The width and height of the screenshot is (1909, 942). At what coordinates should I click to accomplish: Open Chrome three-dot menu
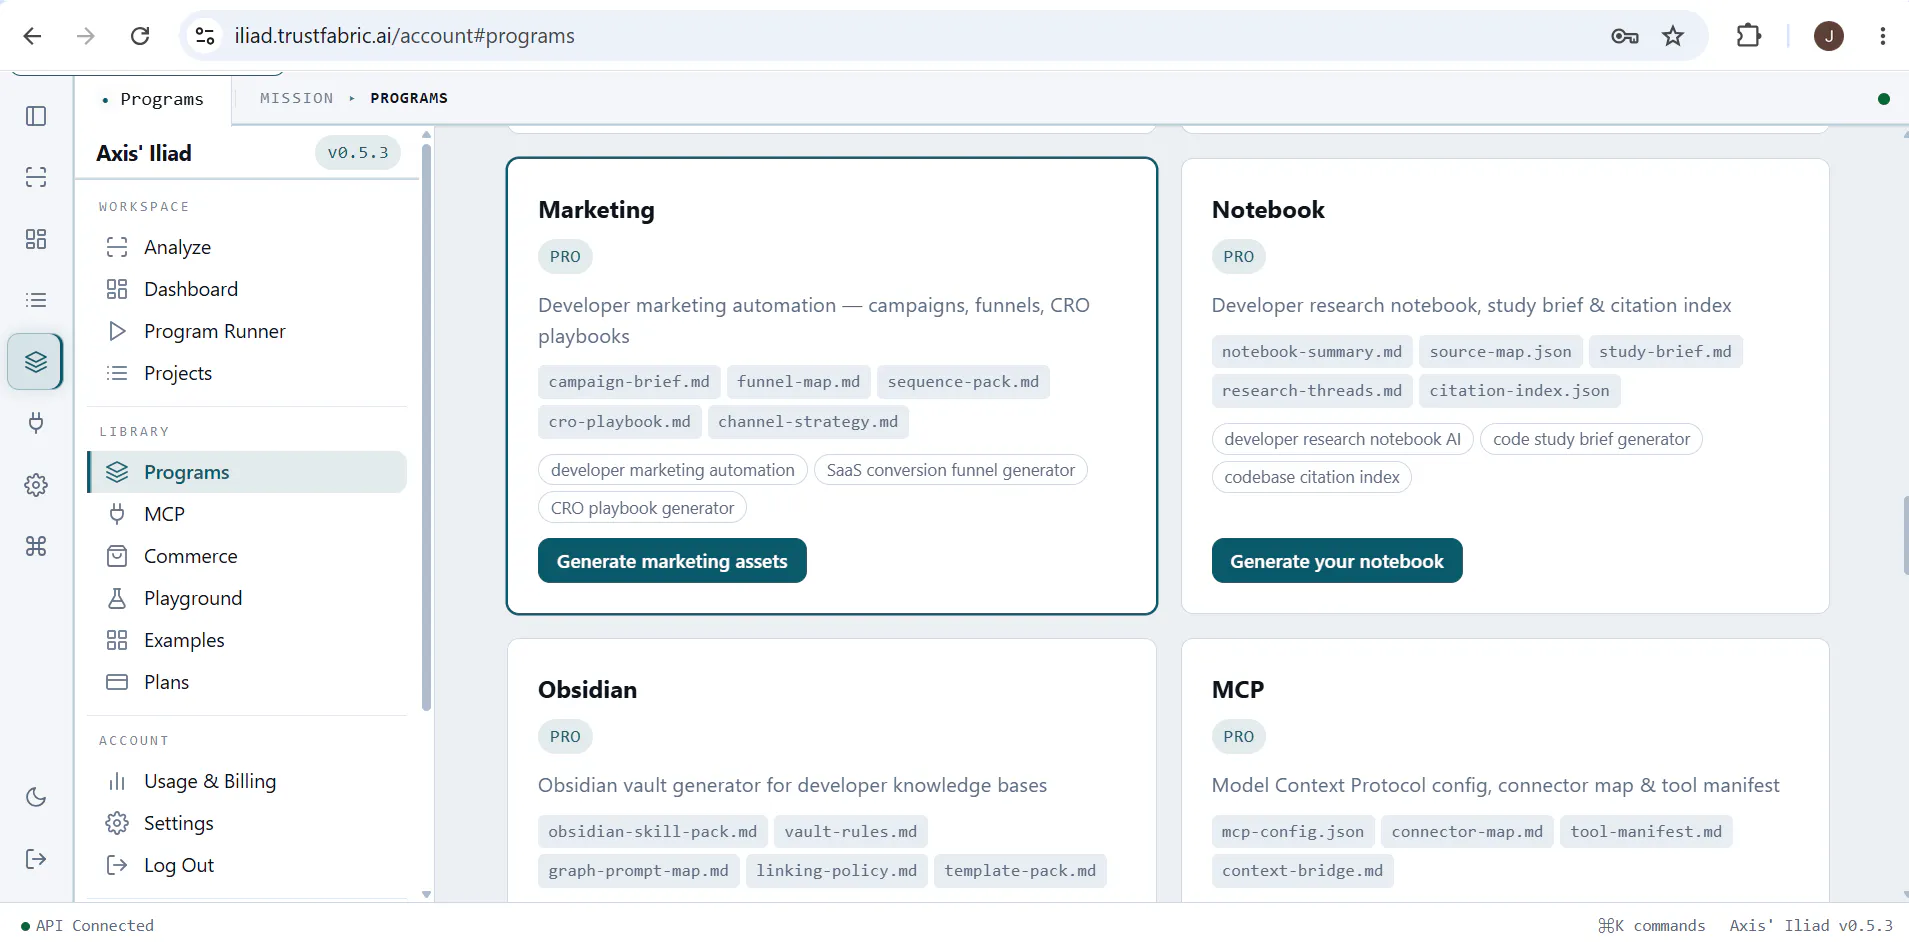coord(1883,36)
